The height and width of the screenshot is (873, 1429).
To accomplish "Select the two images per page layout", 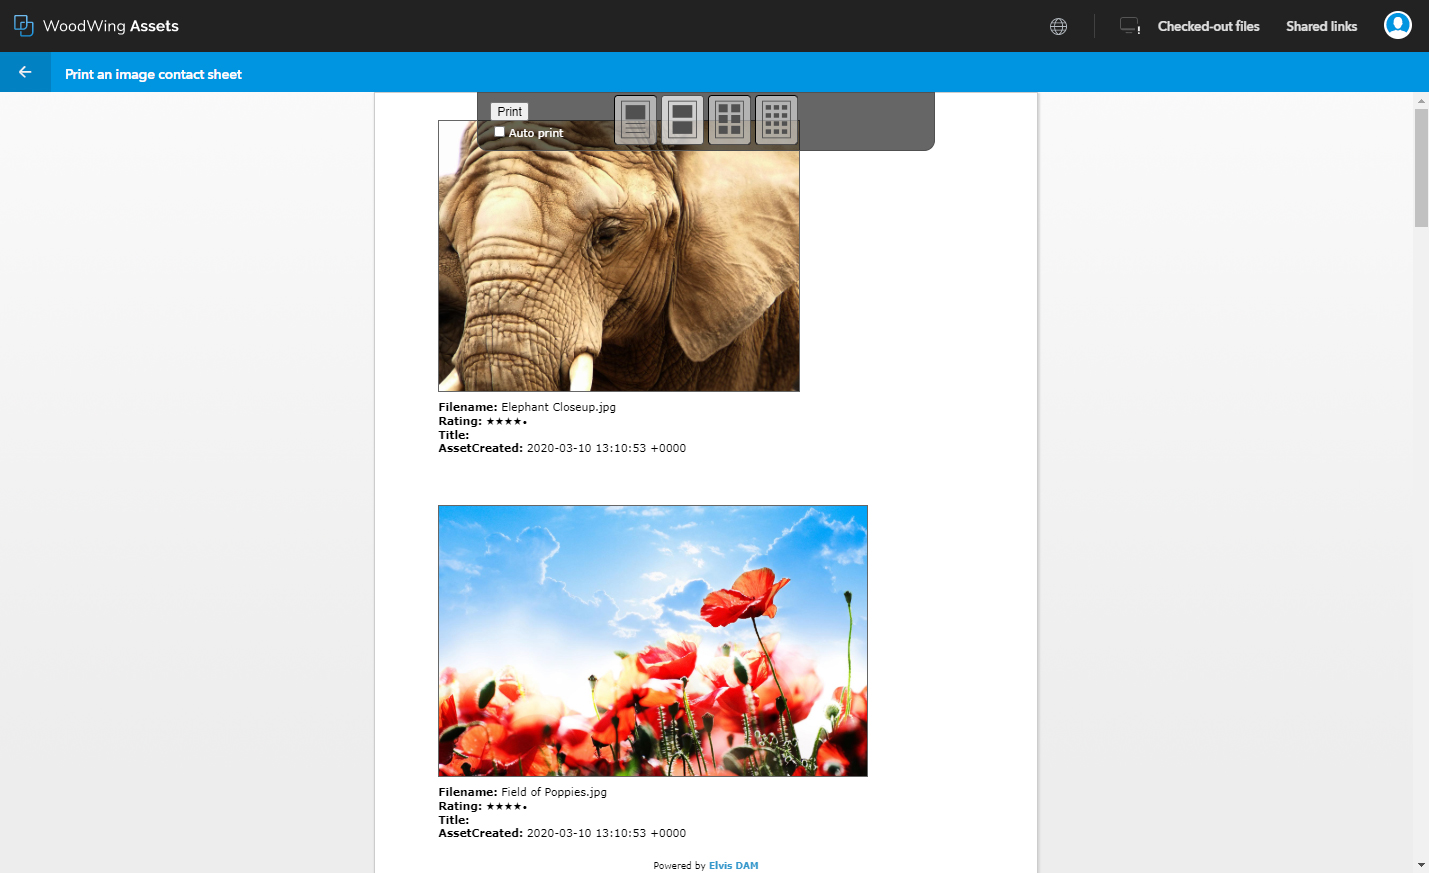I will tap(683, 120).
